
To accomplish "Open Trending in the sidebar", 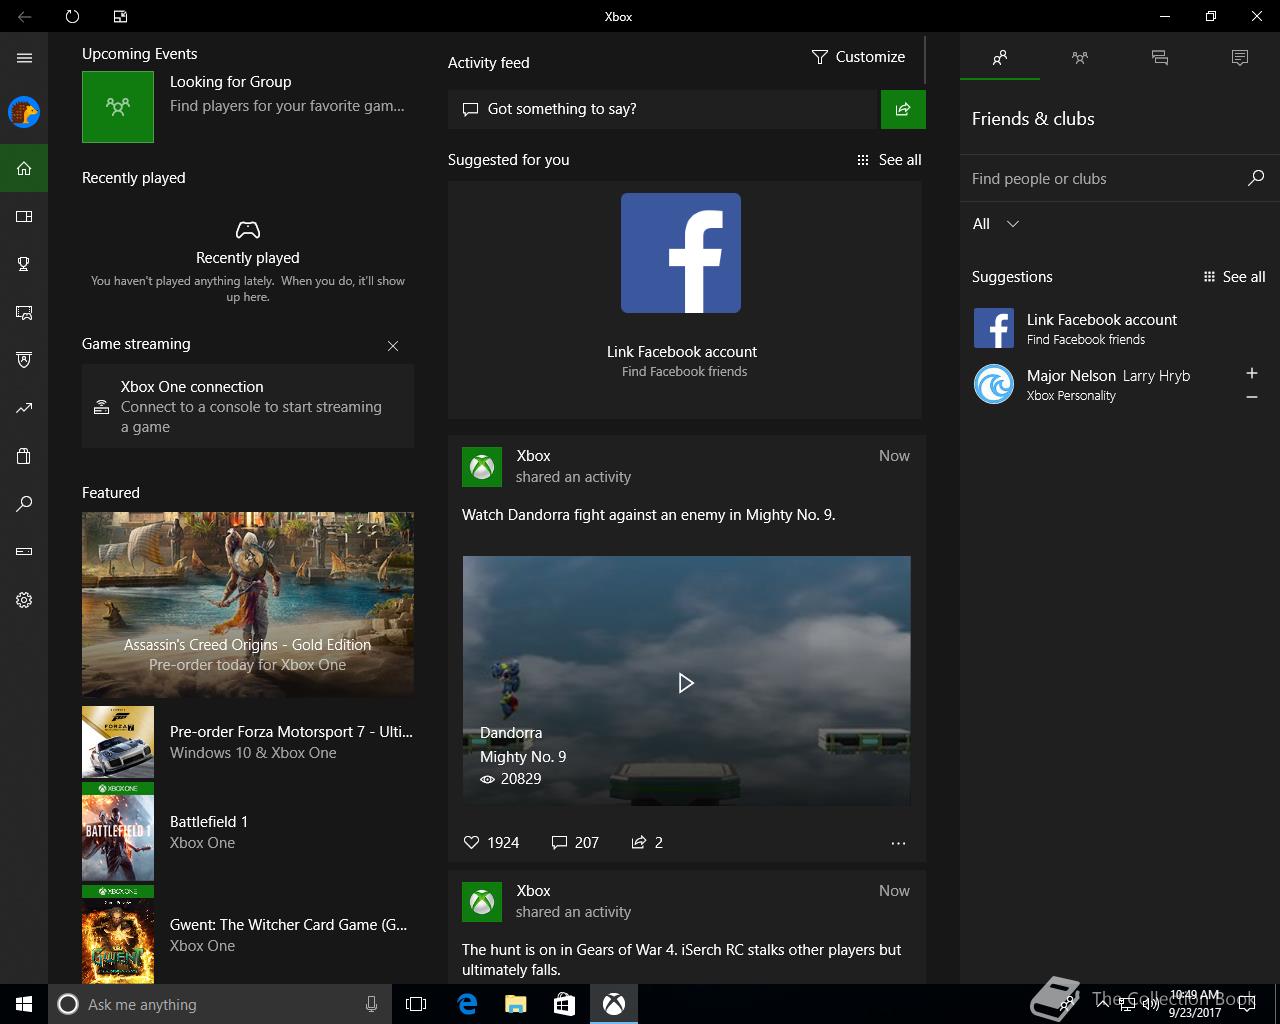I will tap(24, 408).
